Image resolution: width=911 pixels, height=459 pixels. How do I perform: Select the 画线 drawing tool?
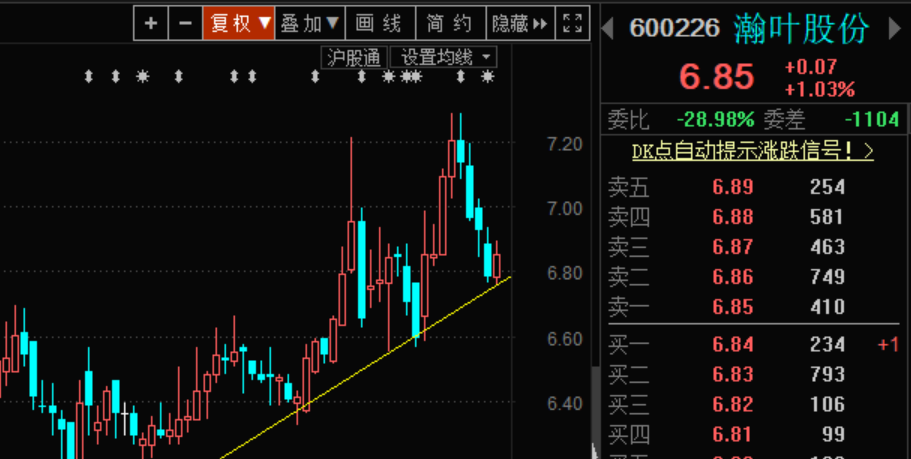click(381, 23)
